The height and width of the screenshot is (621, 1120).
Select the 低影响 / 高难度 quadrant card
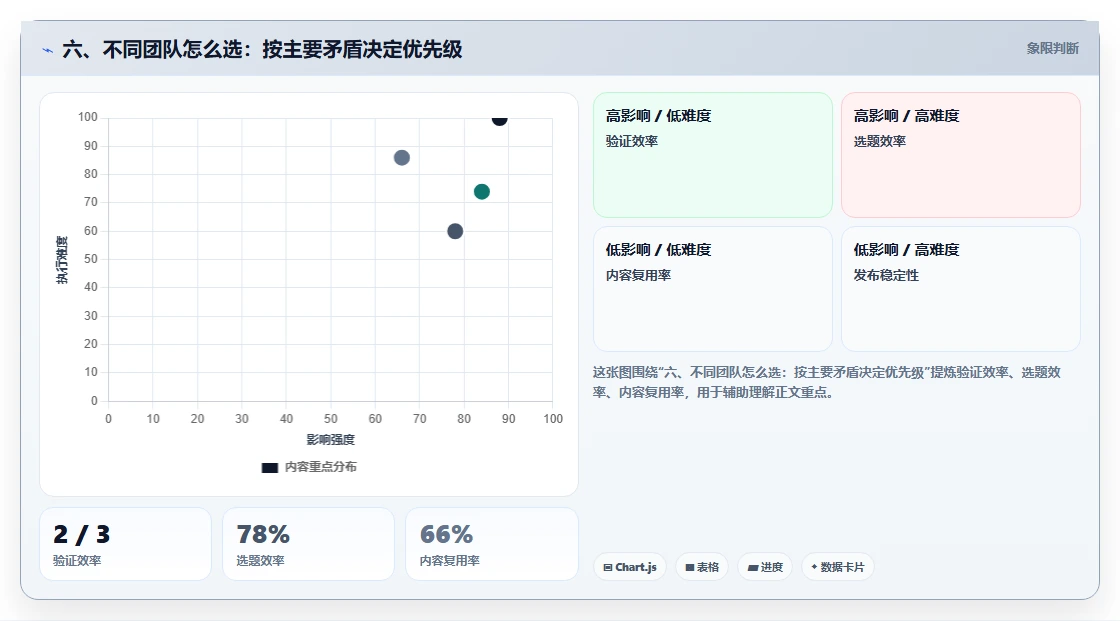961,289
